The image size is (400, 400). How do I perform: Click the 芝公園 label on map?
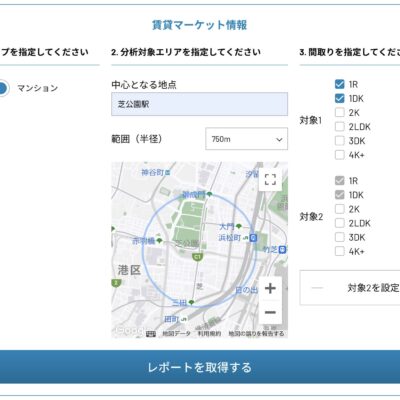187,243
